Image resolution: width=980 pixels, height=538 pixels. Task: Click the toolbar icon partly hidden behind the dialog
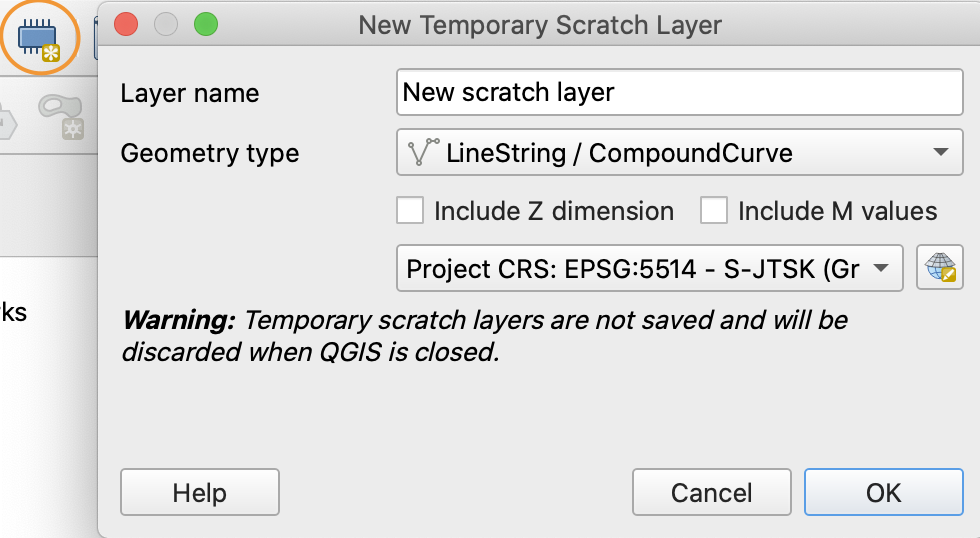(97, 37)
